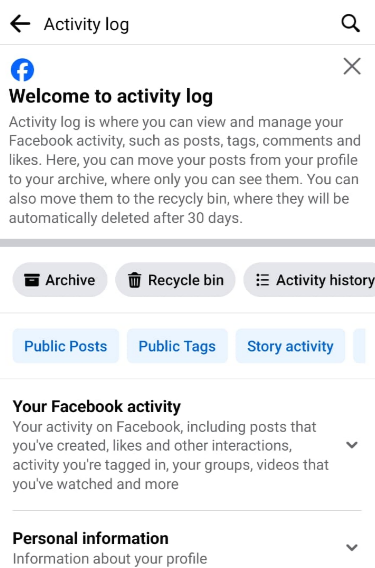This screenshot has height=568, width=375.
Task: Go back using the arrow icon
Action: pyautogui.click(x=20, y=24)
